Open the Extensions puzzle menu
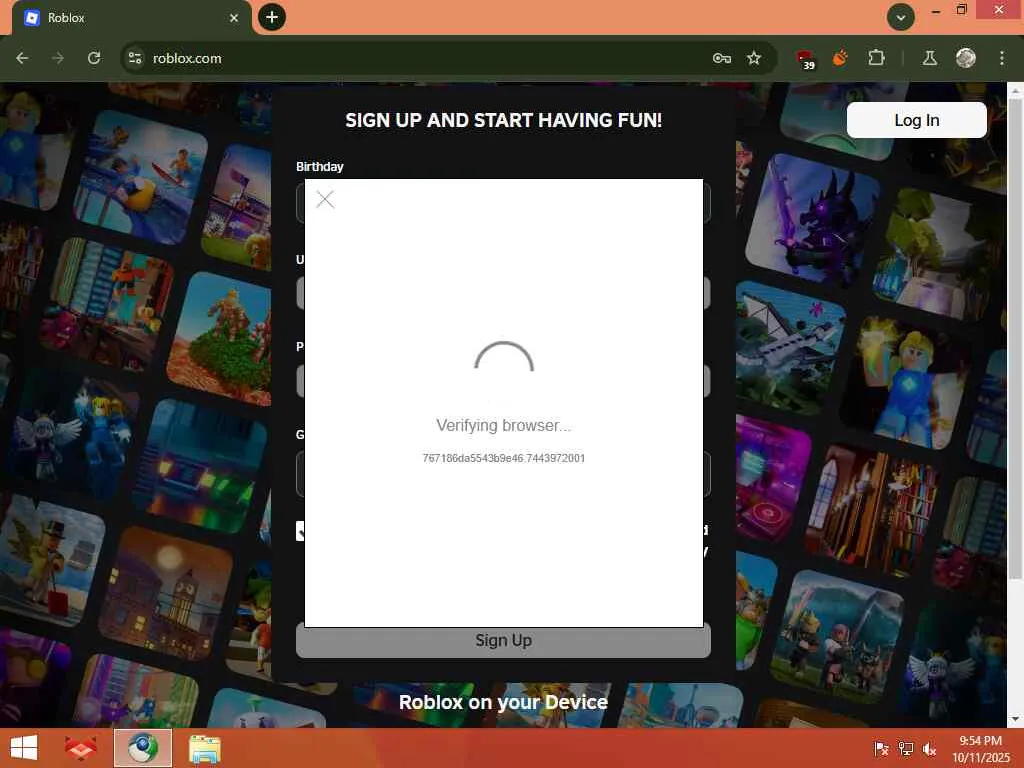 pyautogui.click(x=876, y=58)
